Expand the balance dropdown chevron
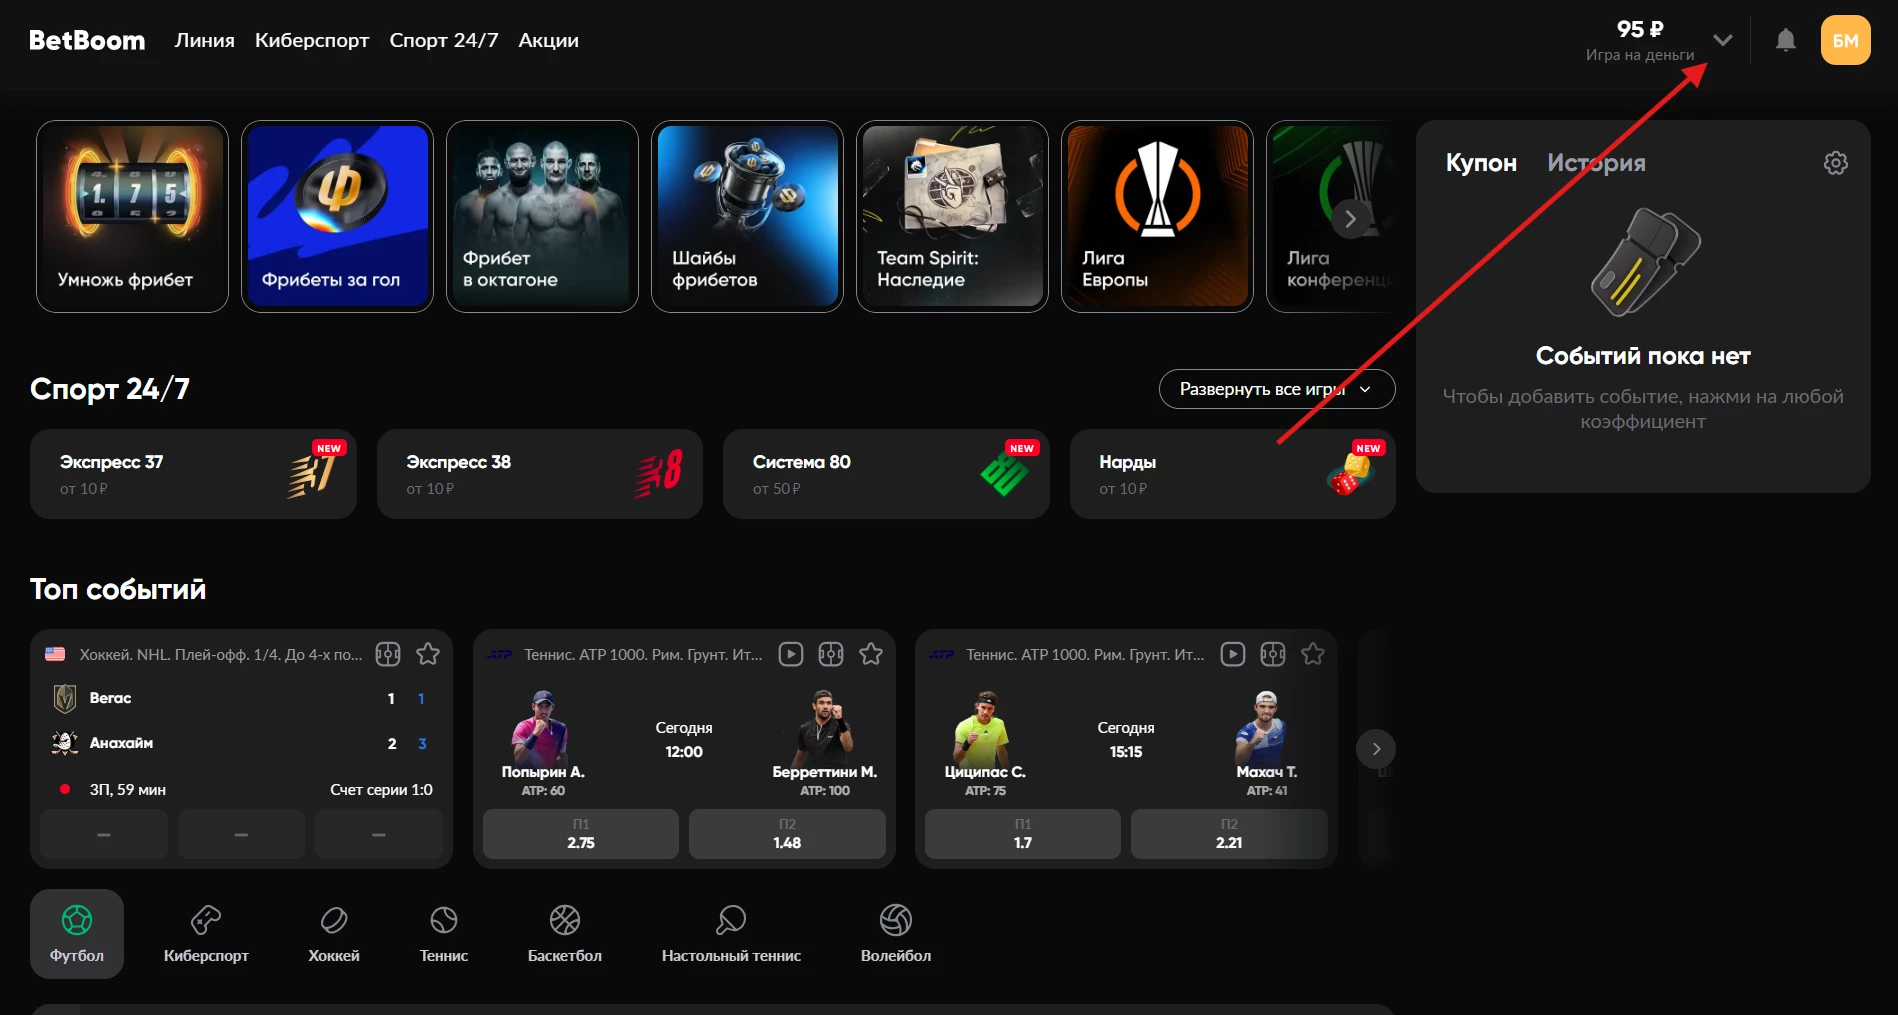This screenshot has width=1898, height=1015. click(x=1722, y=40)
